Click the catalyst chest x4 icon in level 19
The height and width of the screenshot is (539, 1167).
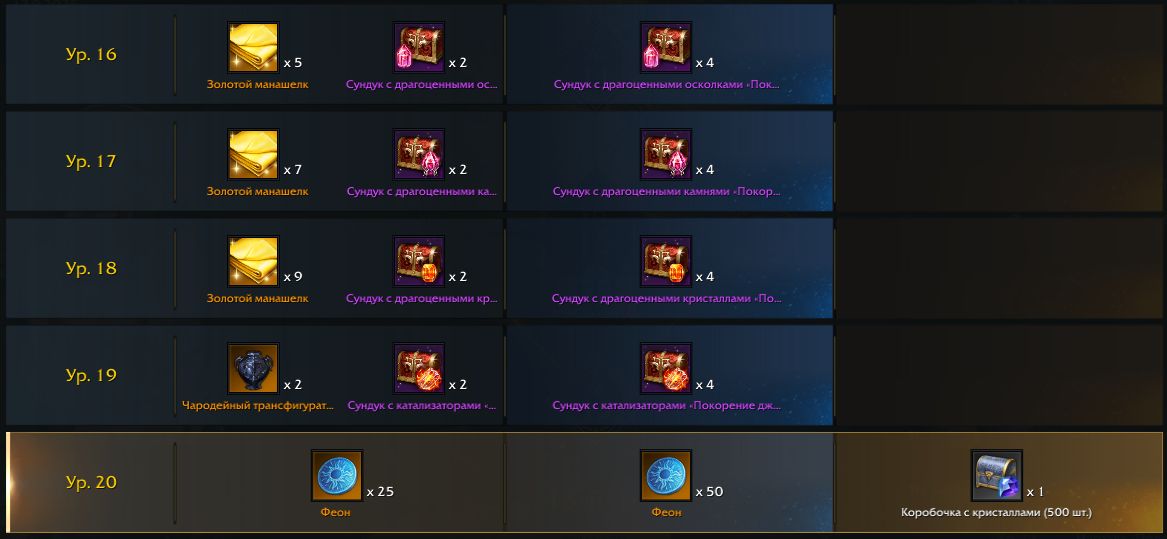point(666,369)
